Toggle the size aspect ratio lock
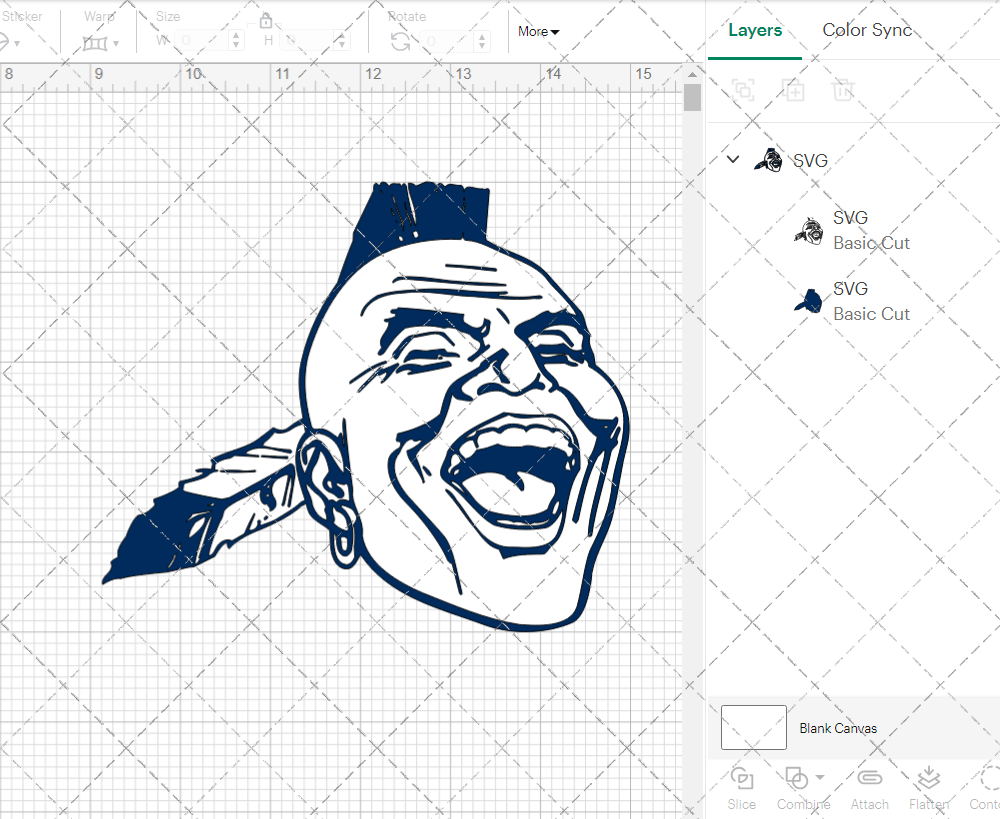This screenshot has height=819, width=1000. click(266, 22)
